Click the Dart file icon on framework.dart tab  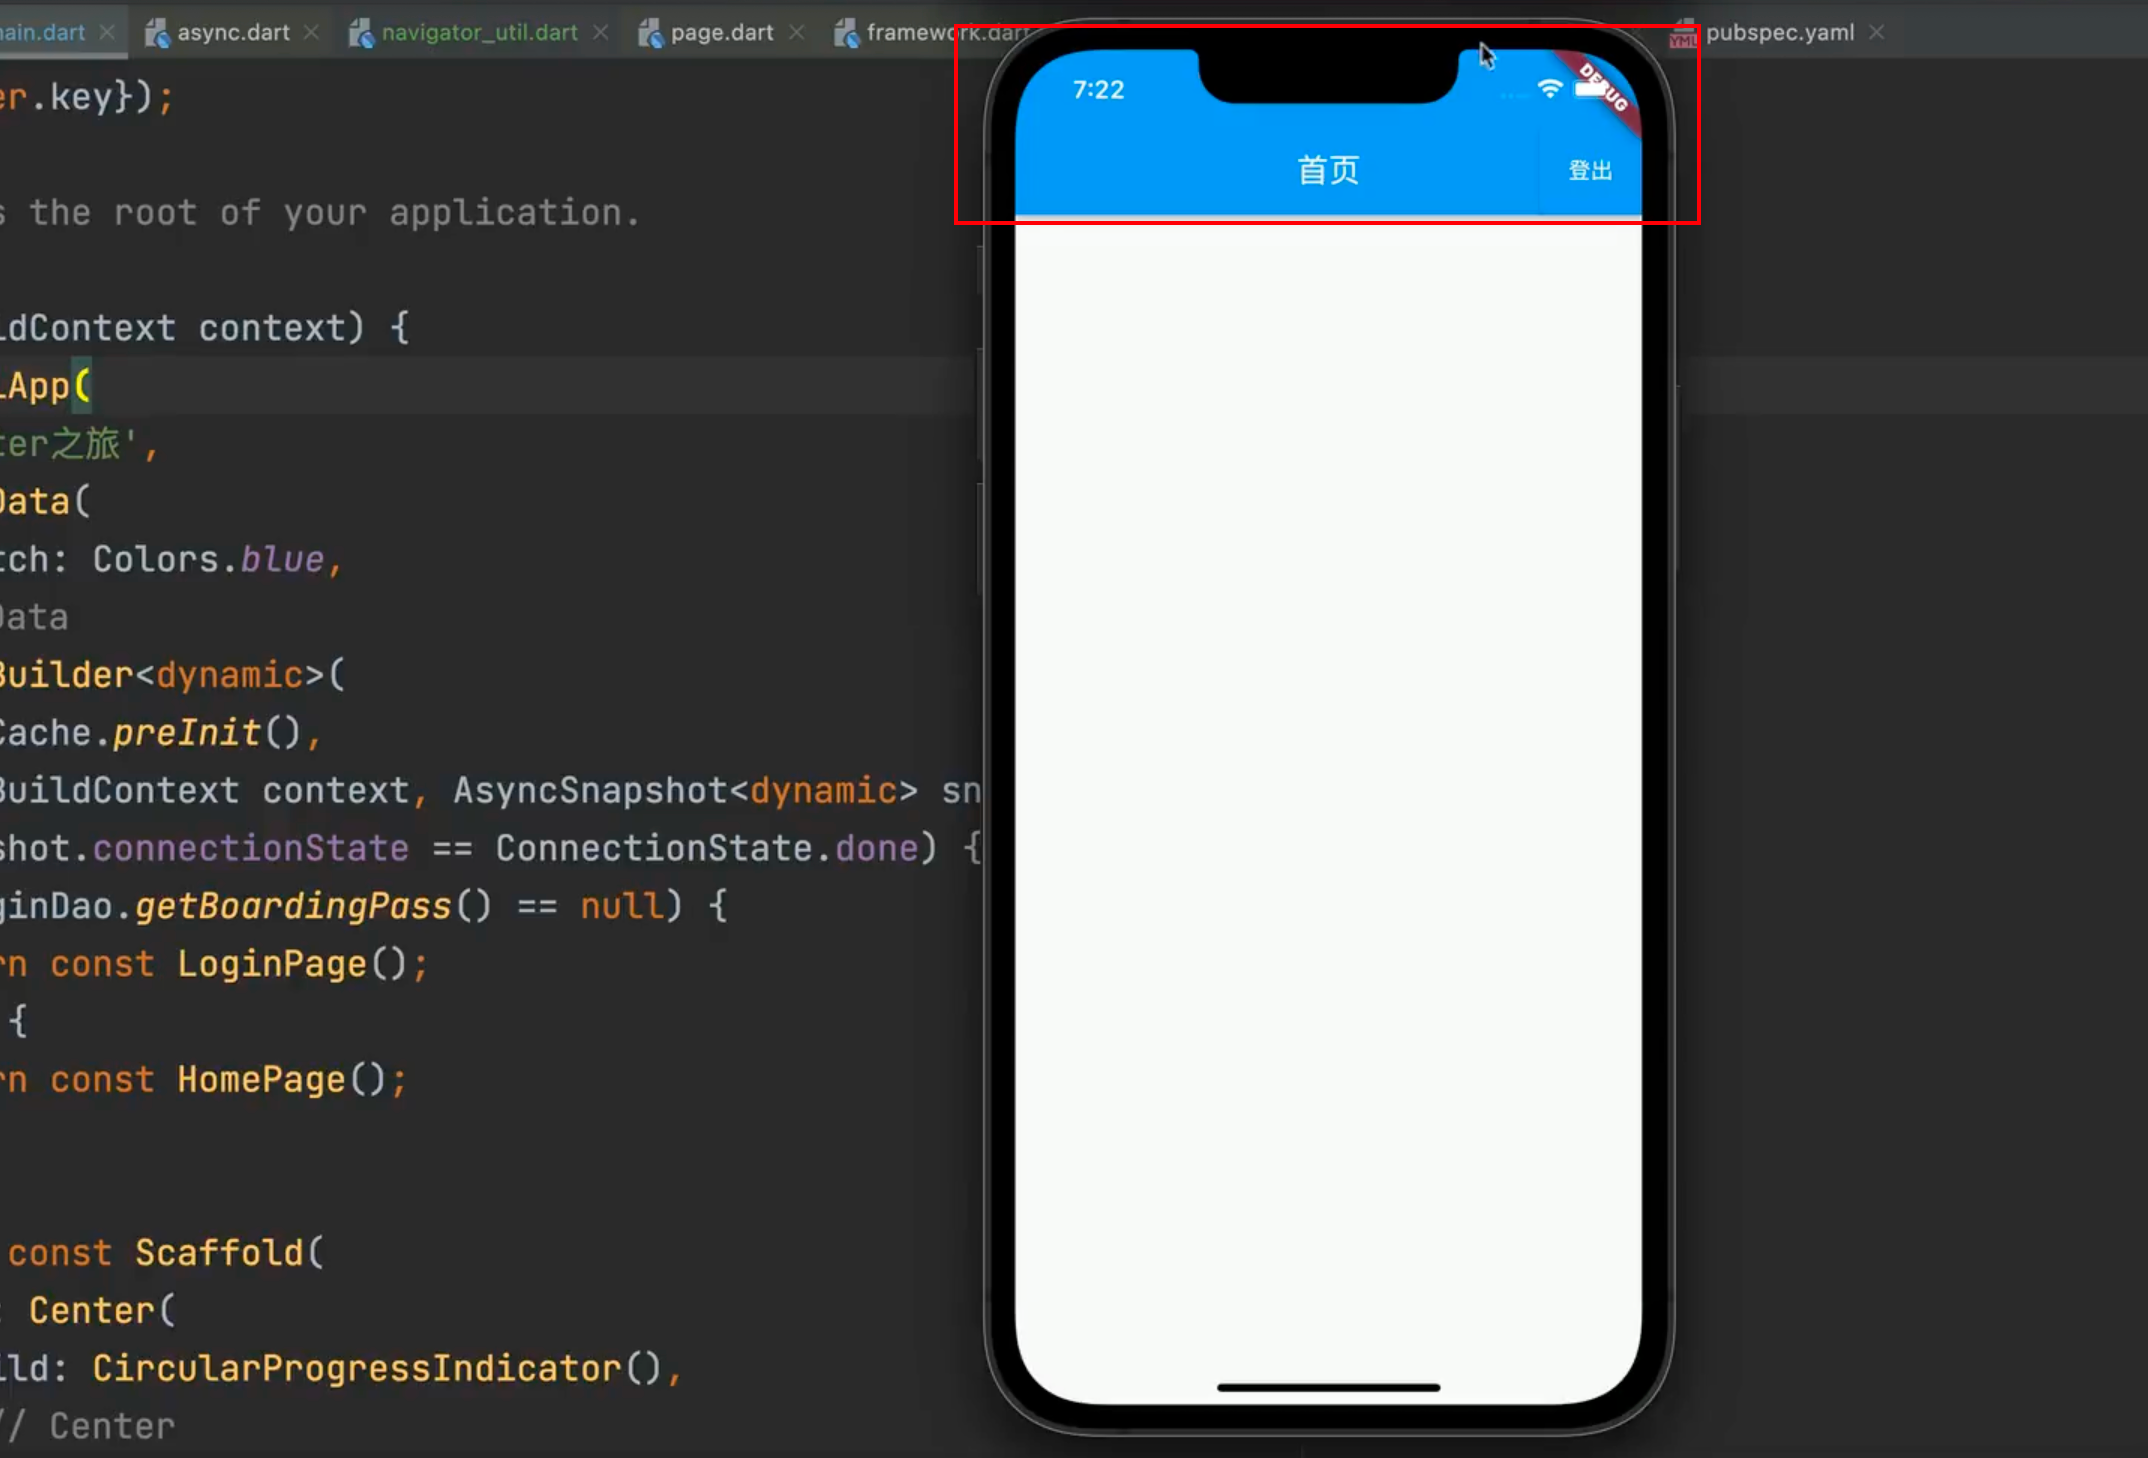click(x=847, y=33)
